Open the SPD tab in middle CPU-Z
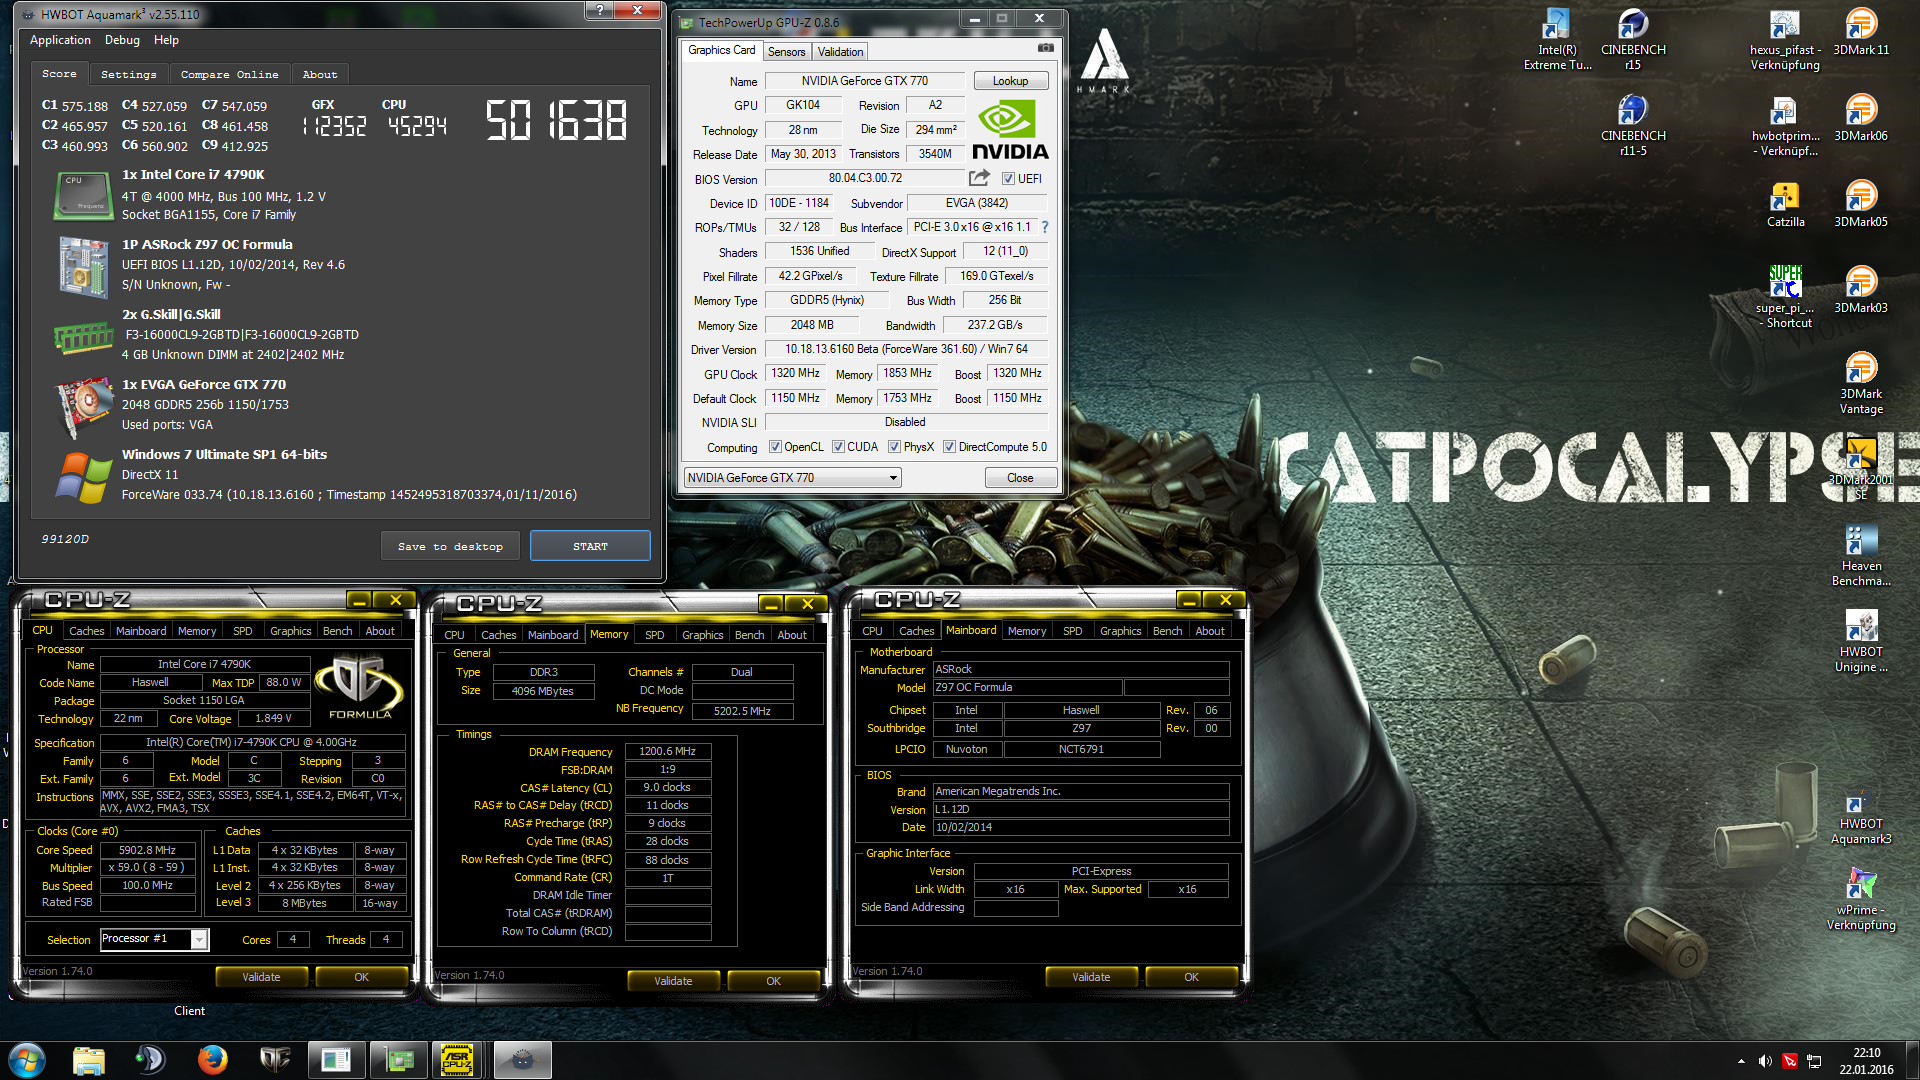1920x1080 pixels. (654, 635)
